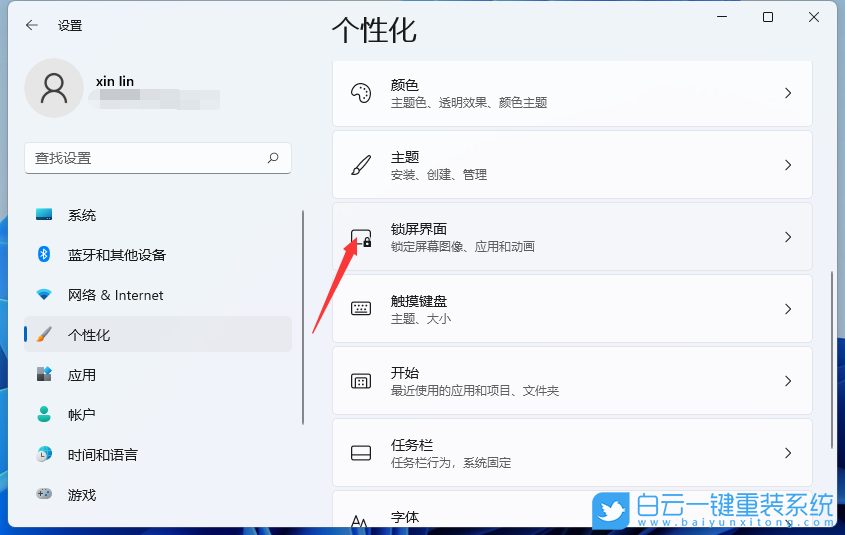Expand the 锁屏界面 row chevron
This screenshot has width=845, height=535.
click(x=788, y=237)
